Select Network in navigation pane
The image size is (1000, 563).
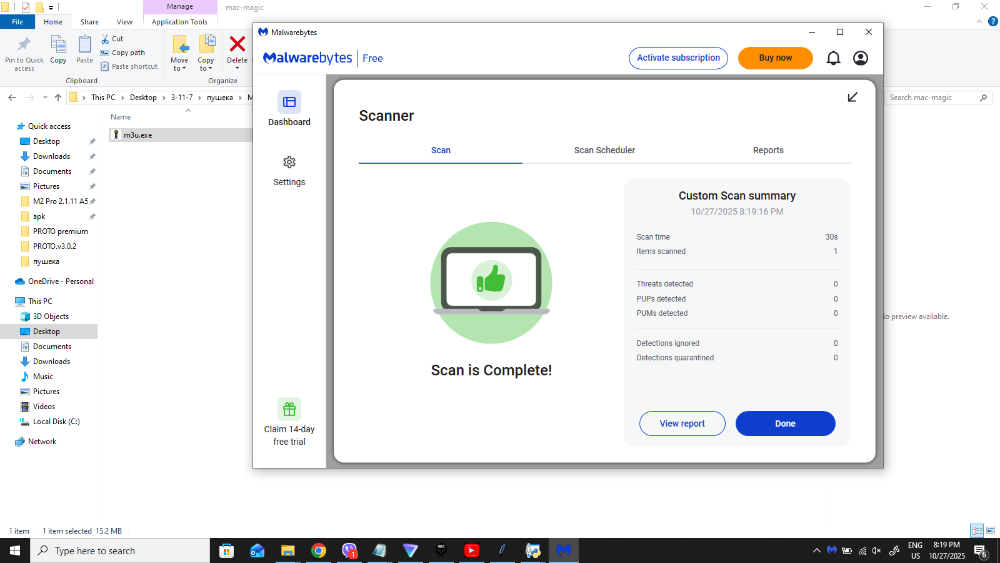point(42,441)
